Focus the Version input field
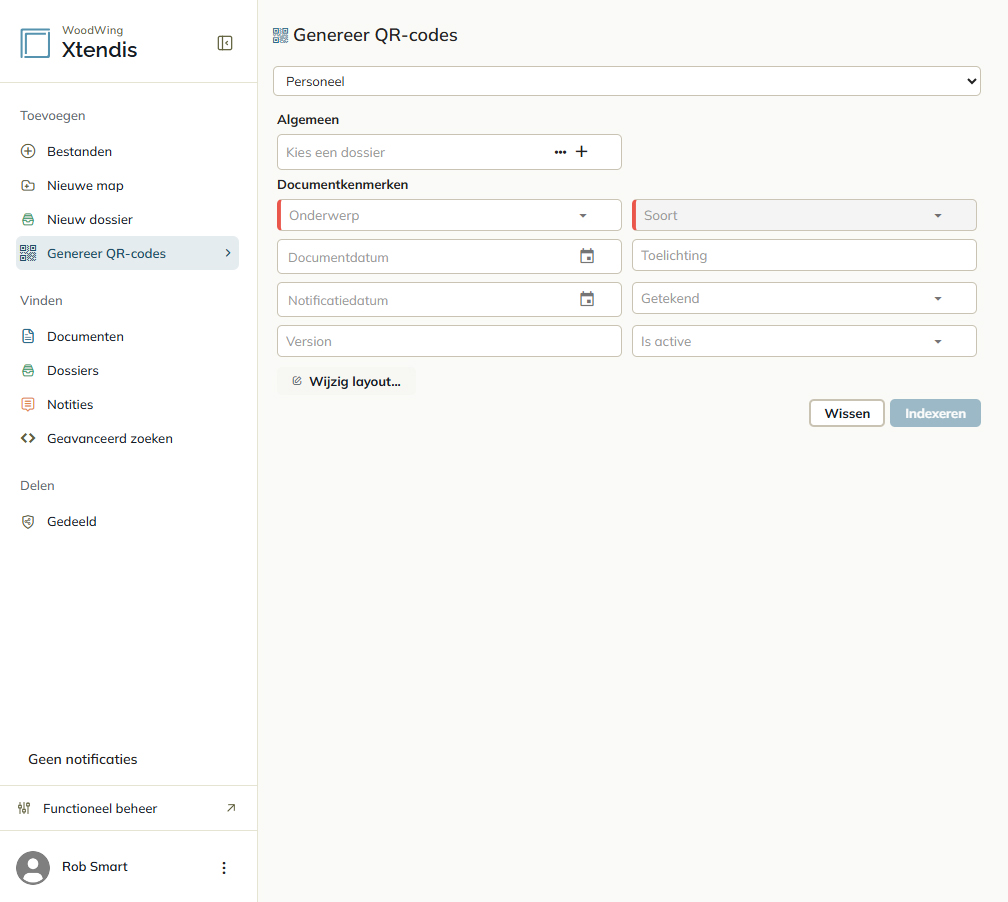Image resolution: width=1008 pixels, height=902 pixels. 449,341
